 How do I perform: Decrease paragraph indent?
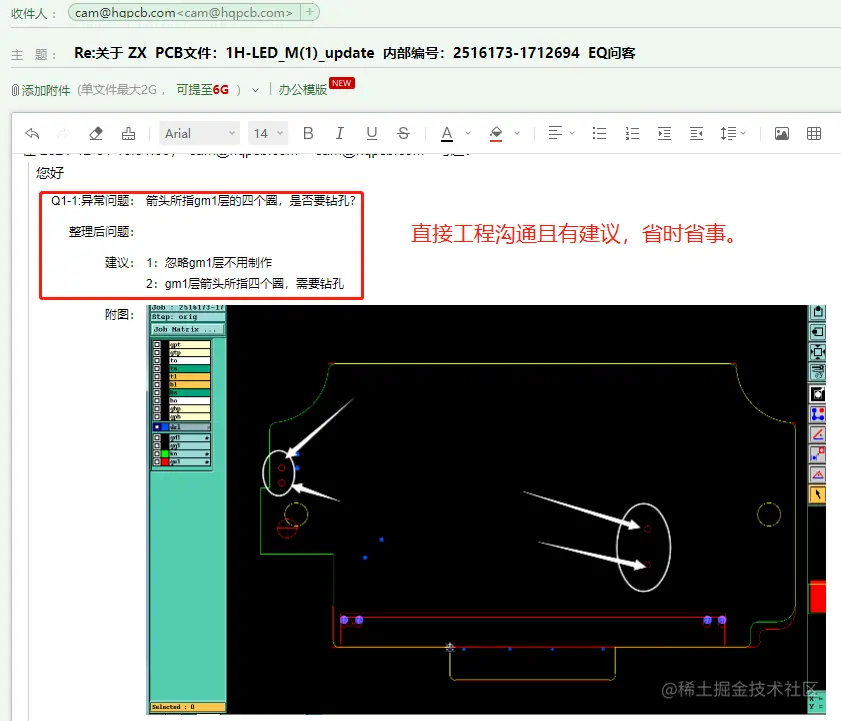pyautogui.click(x=696, y=134)
